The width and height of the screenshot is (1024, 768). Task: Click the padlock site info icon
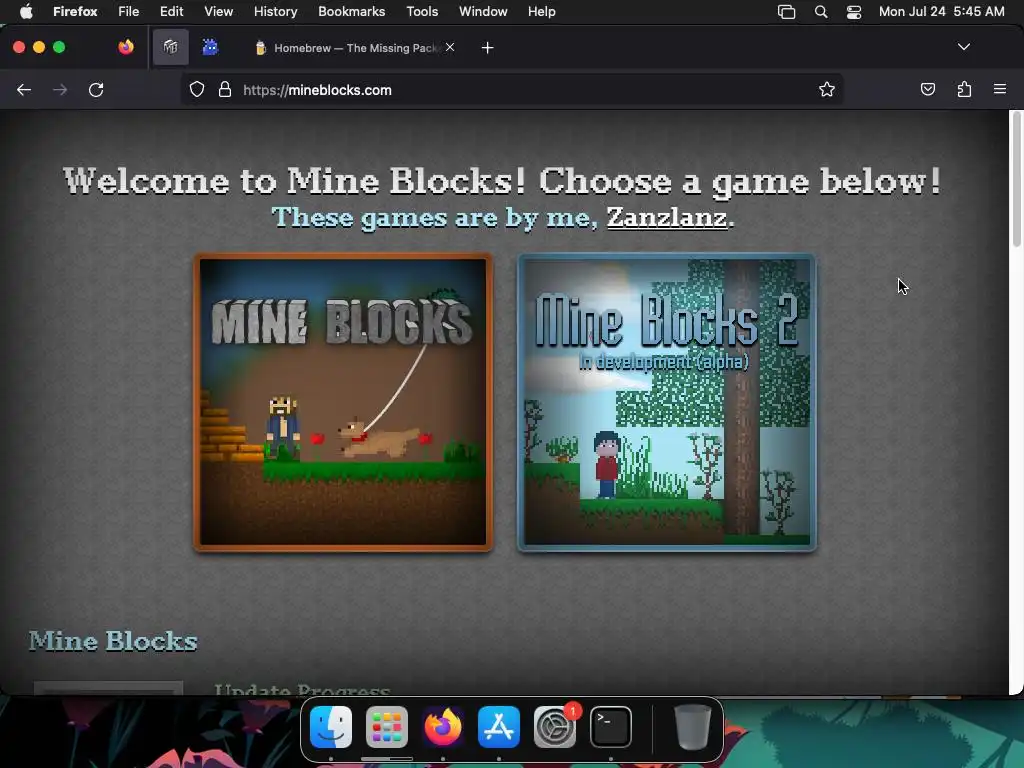click(225, 90)
